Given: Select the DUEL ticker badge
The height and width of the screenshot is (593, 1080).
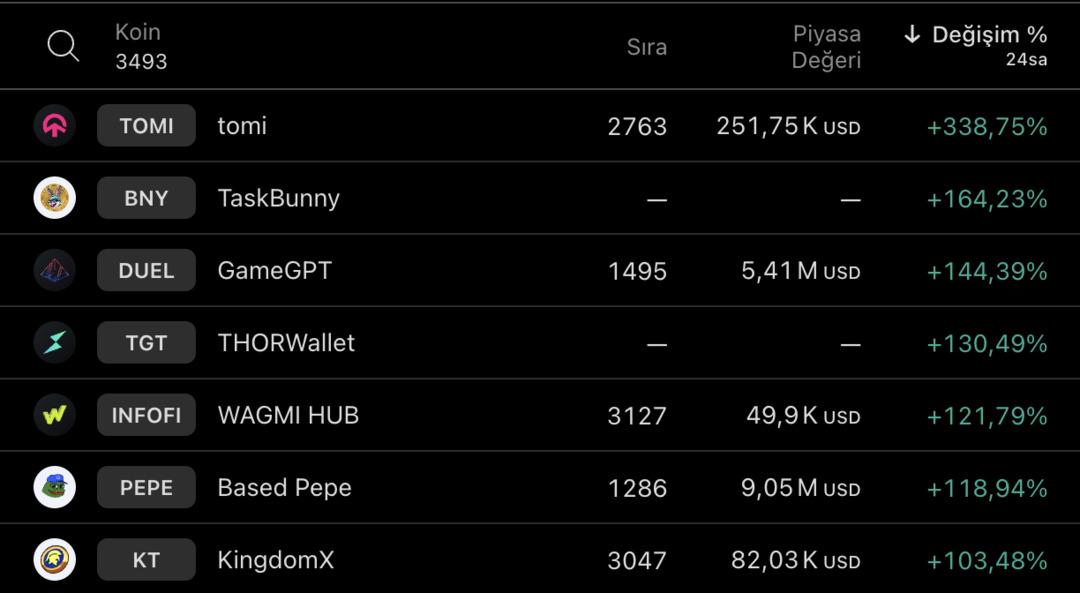Looking at the screenshot, I should 146,270.
